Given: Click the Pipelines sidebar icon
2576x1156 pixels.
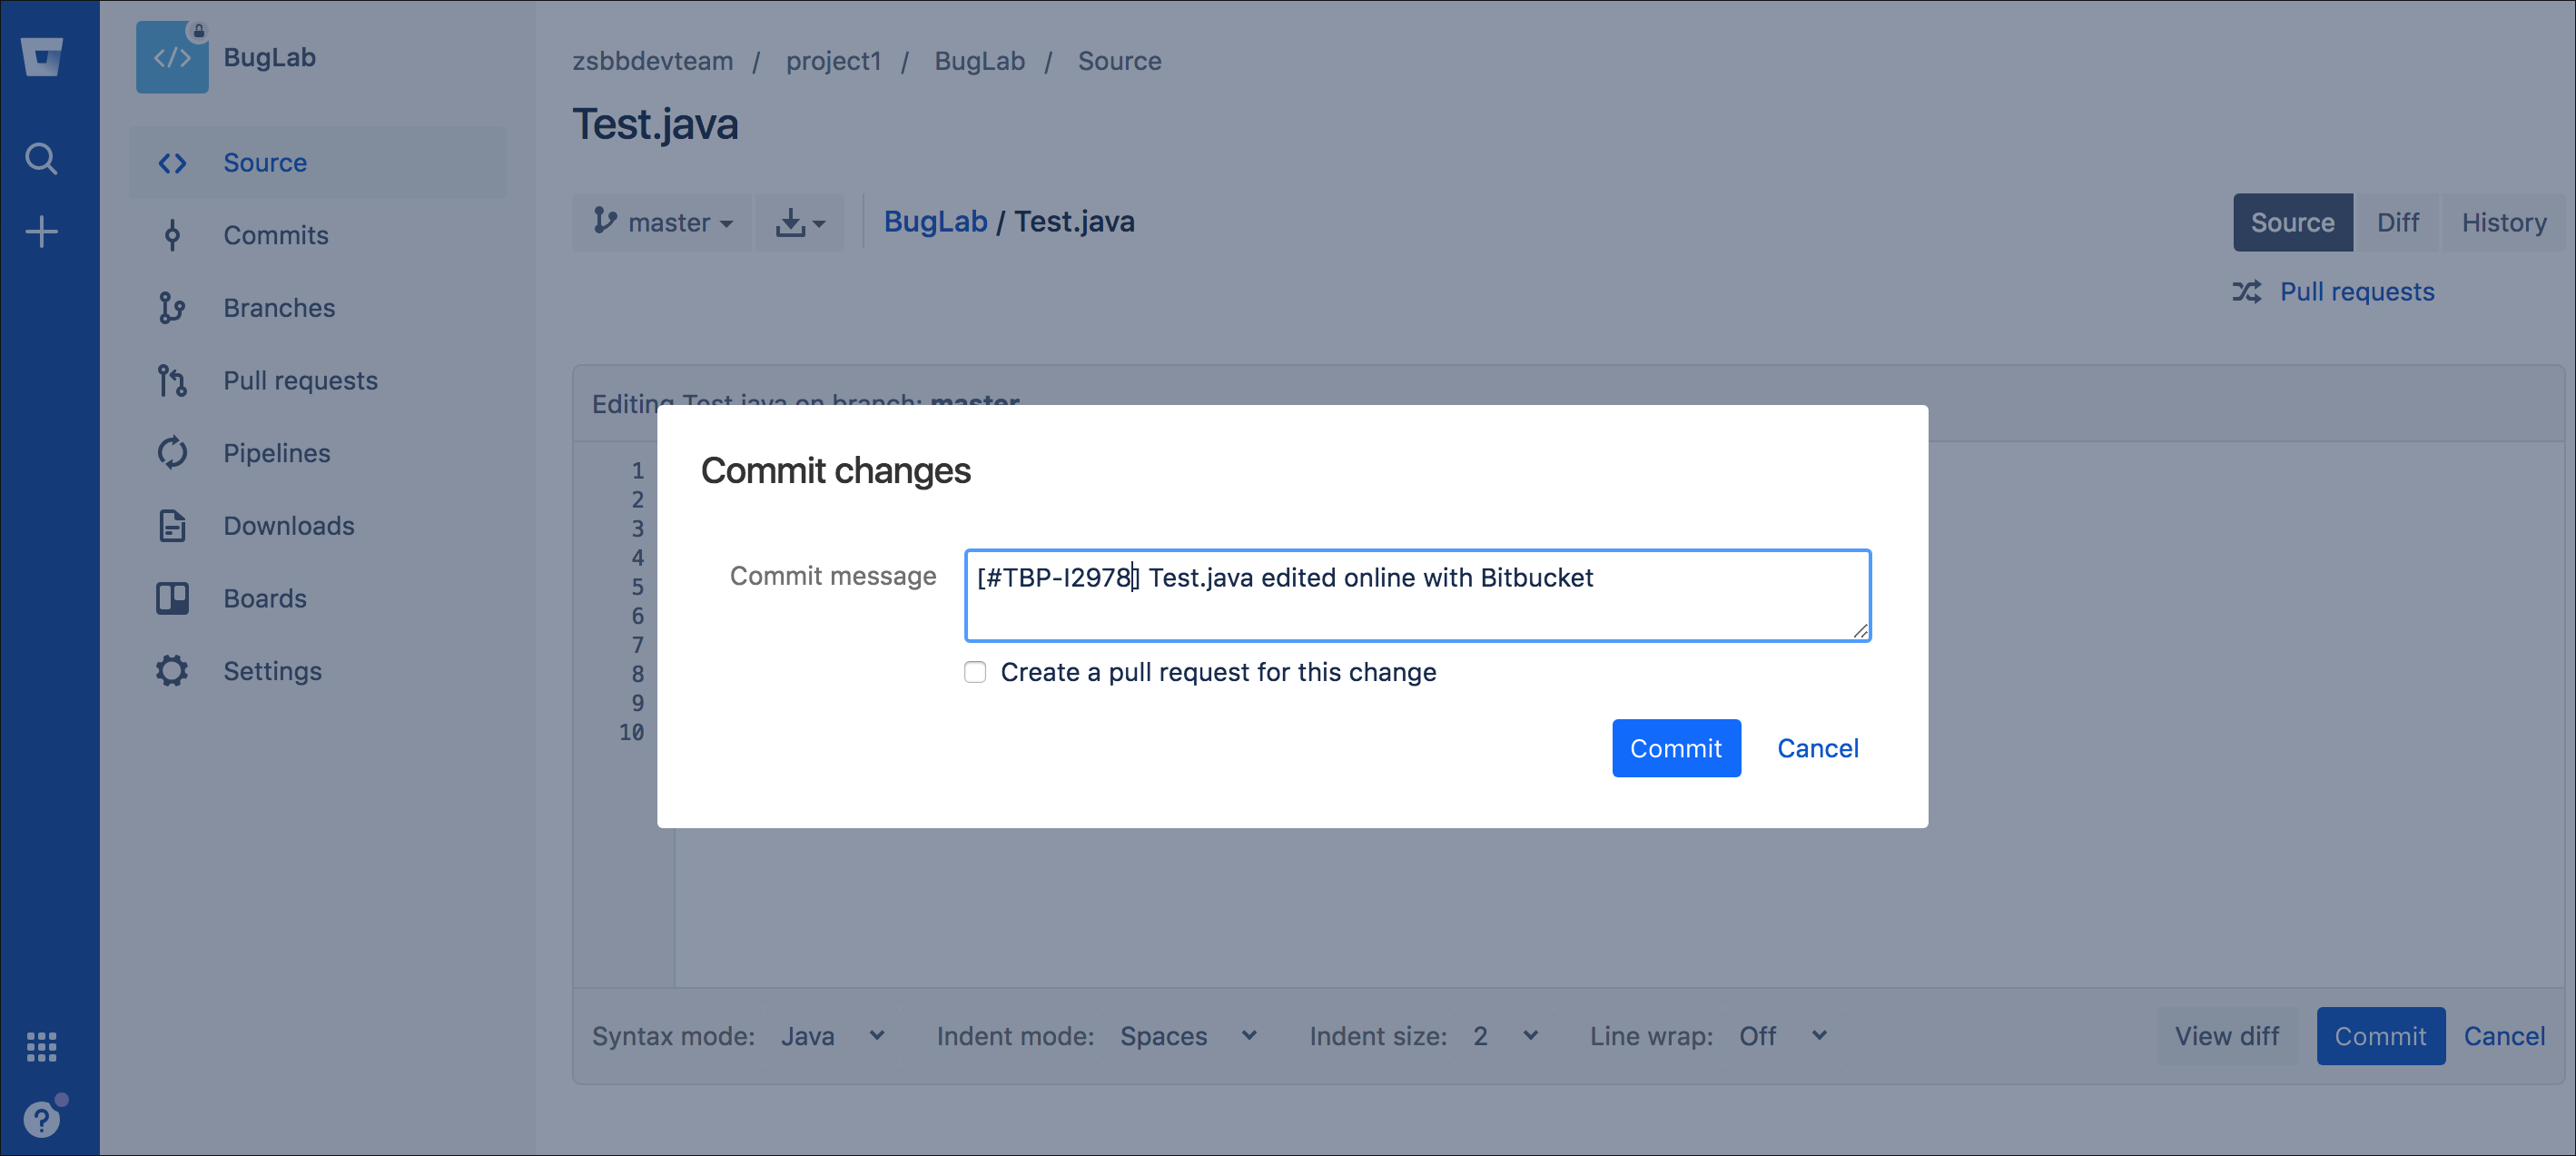Looking at the screenshot, I should click(x=172, y=453).
